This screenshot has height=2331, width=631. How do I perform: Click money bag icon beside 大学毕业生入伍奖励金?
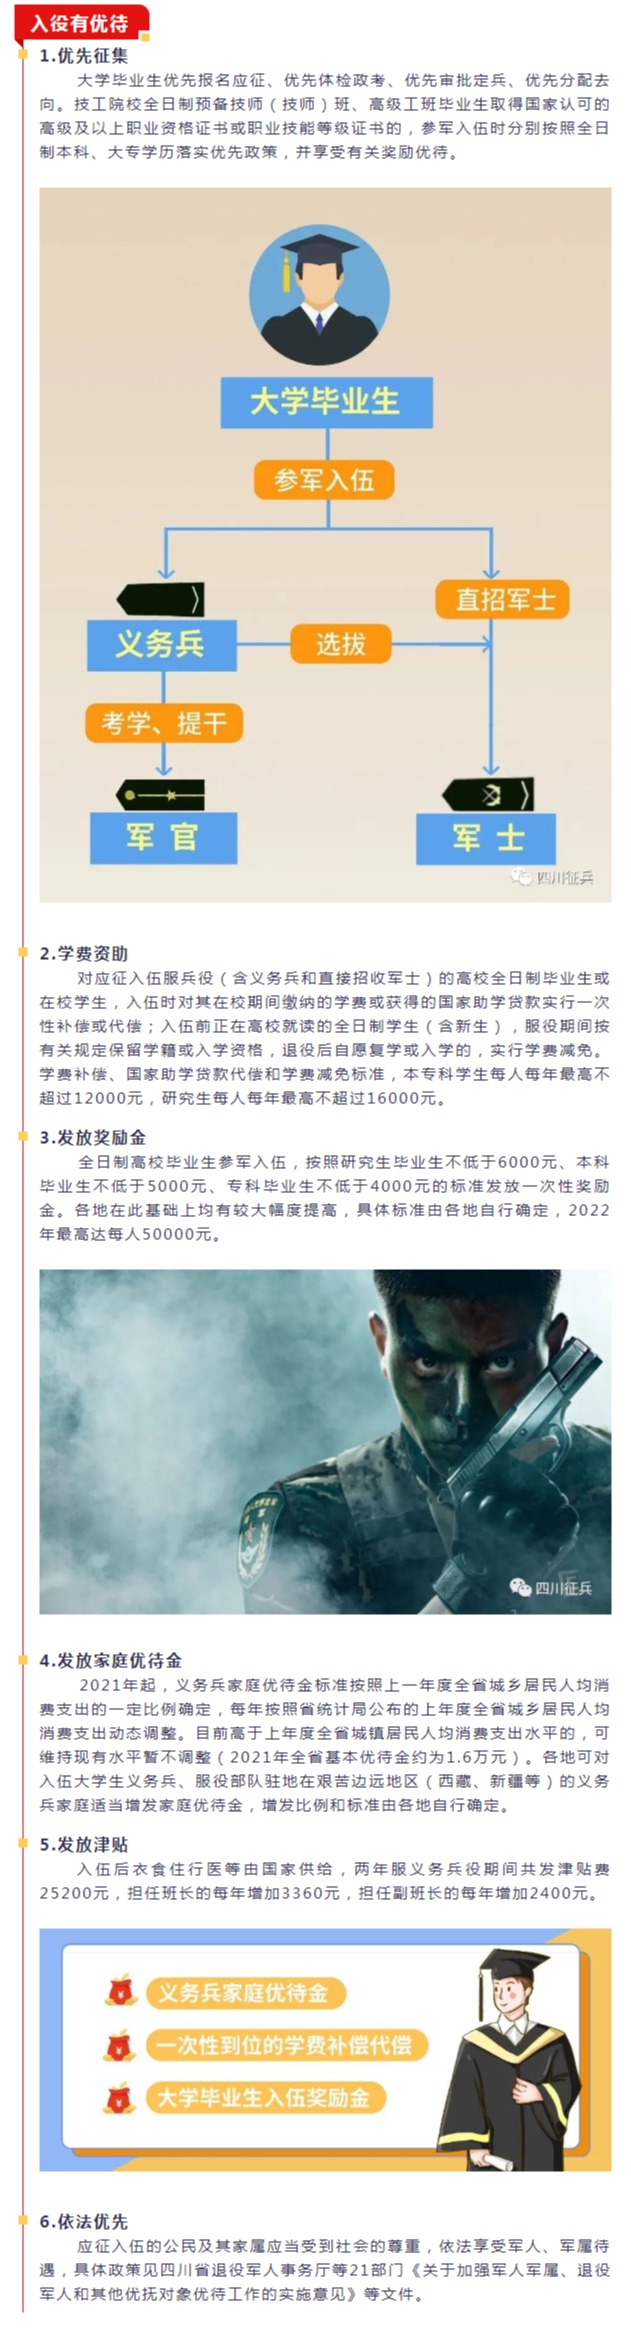point(121,2097)
